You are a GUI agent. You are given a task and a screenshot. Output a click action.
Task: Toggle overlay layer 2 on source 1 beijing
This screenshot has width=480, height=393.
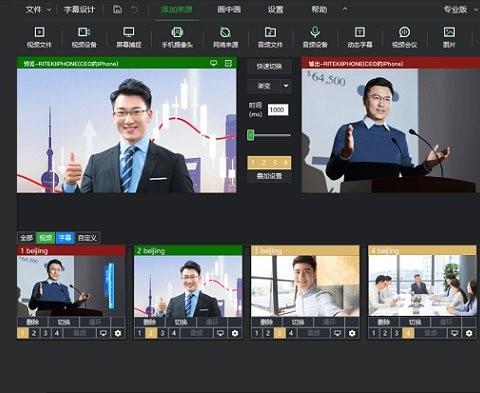click(34, 333)
